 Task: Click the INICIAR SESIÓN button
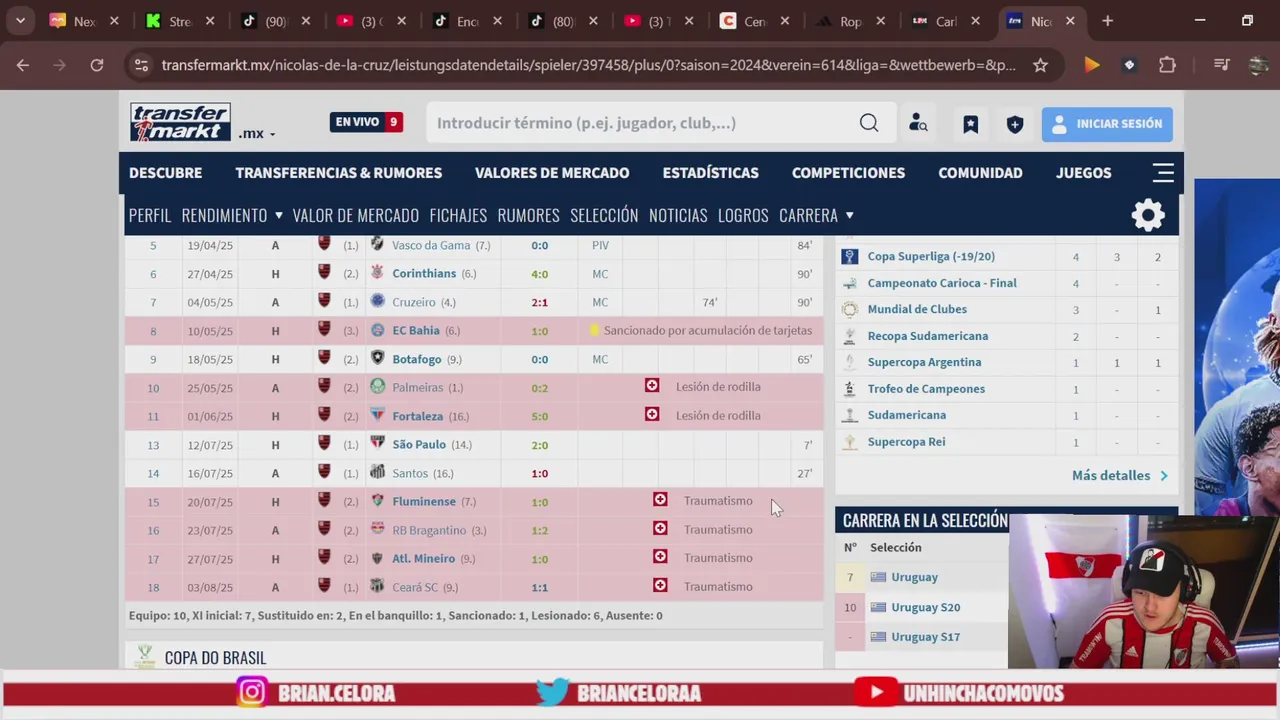coord(1107,123)
